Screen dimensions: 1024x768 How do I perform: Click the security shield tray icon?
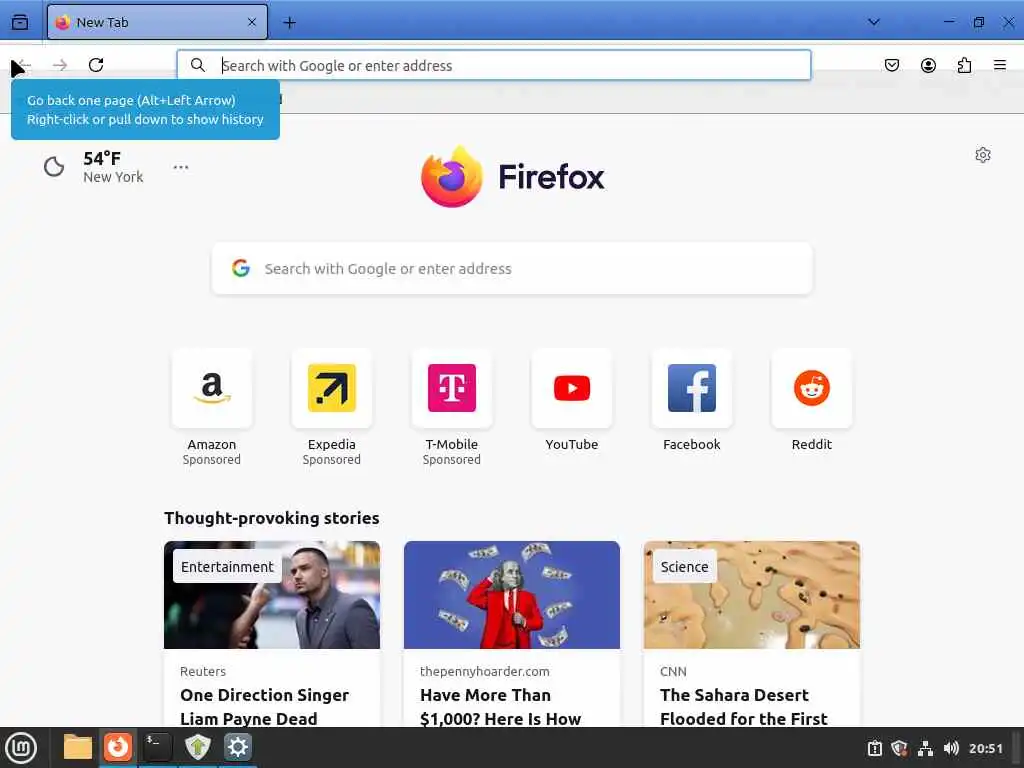pyautogui.click(x=899, y=748)
